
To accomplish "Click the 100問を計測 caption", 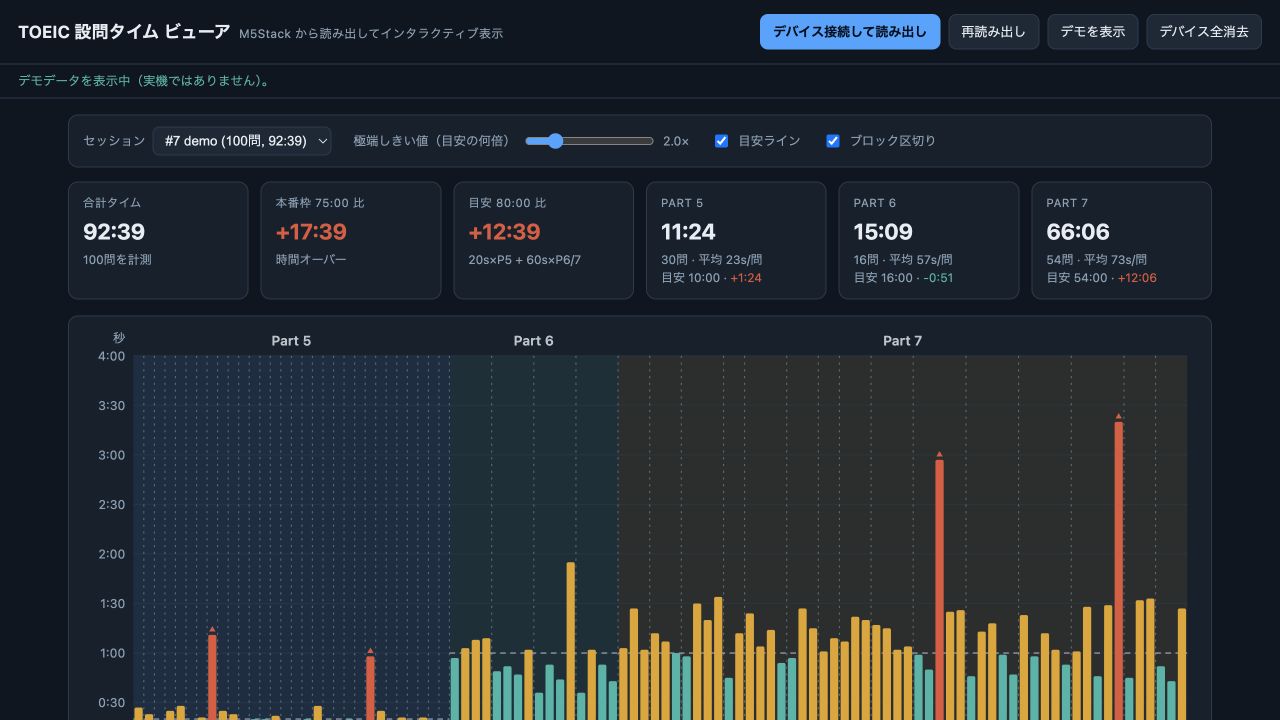I will (x=117, y=259).
